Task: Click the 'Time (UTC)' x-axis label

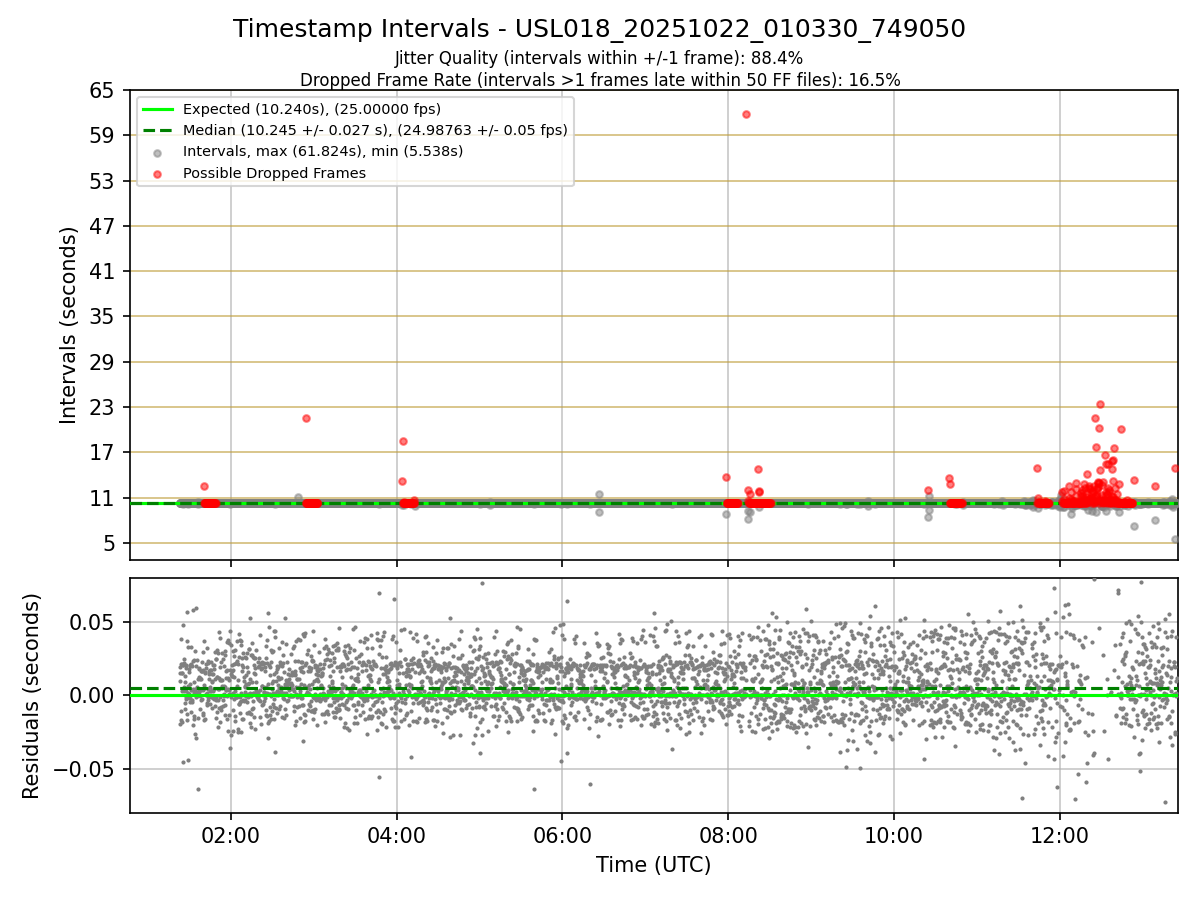Action: (x=653, y=865)
